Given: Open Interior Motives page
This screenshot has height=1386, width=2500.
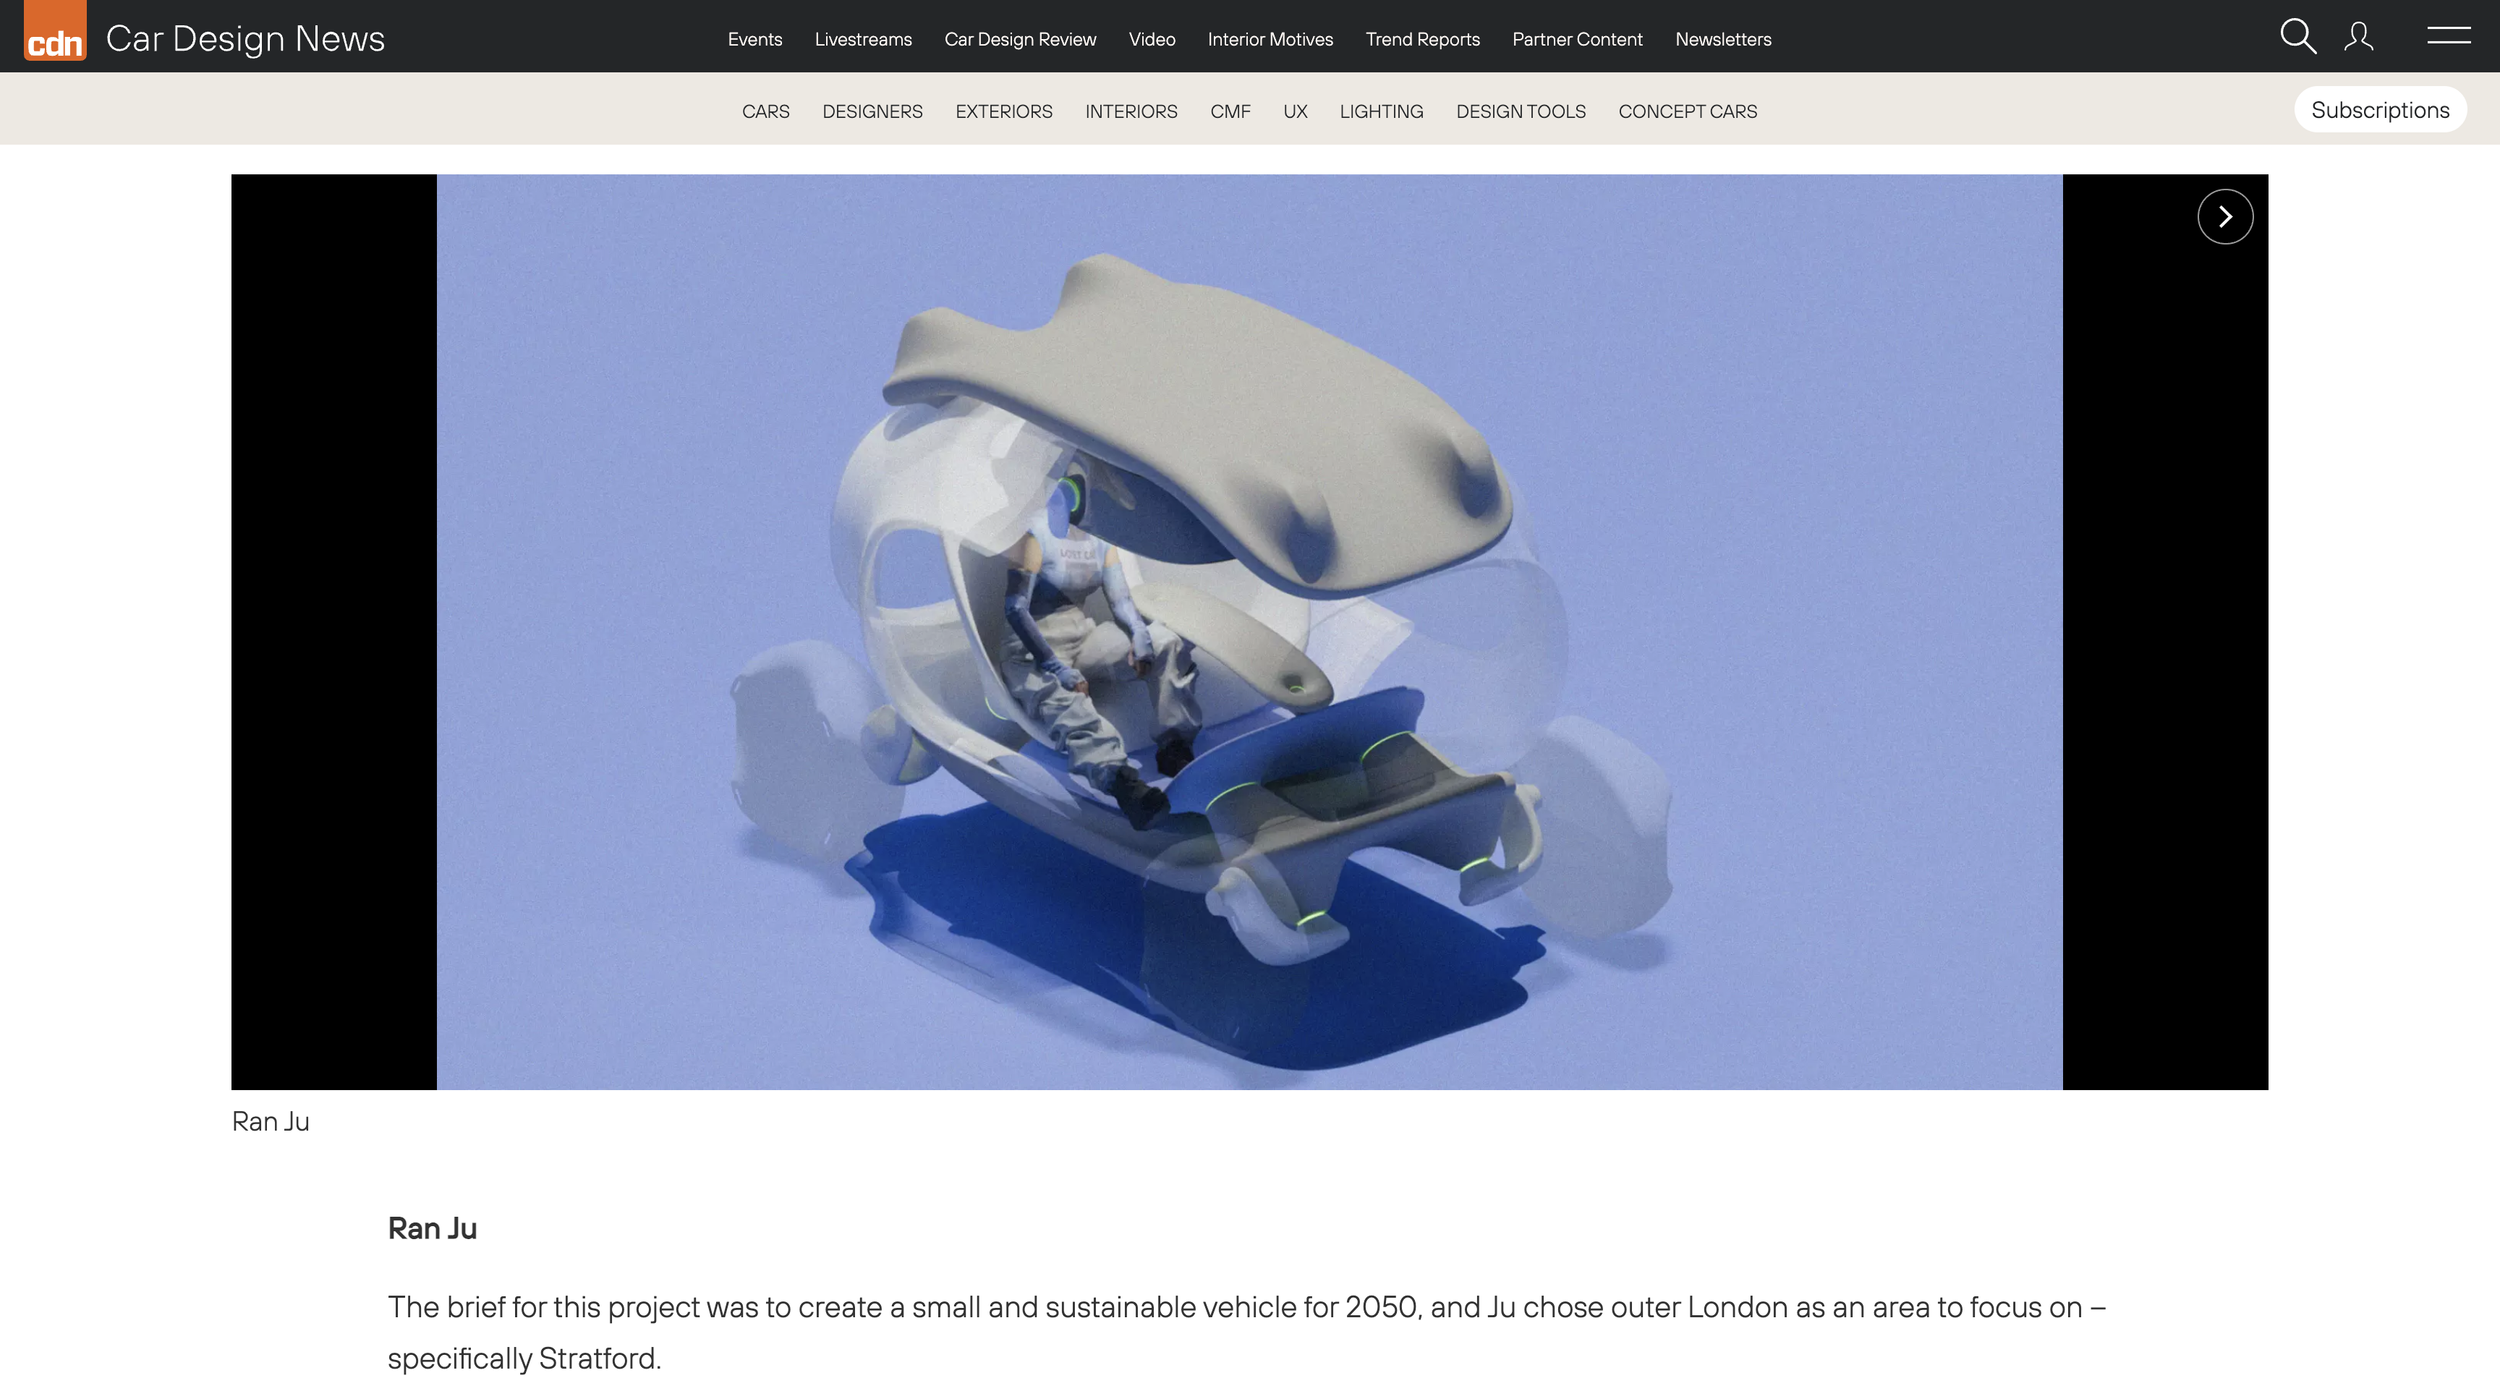Looking at the screenshot, I should click(1269, 40).
